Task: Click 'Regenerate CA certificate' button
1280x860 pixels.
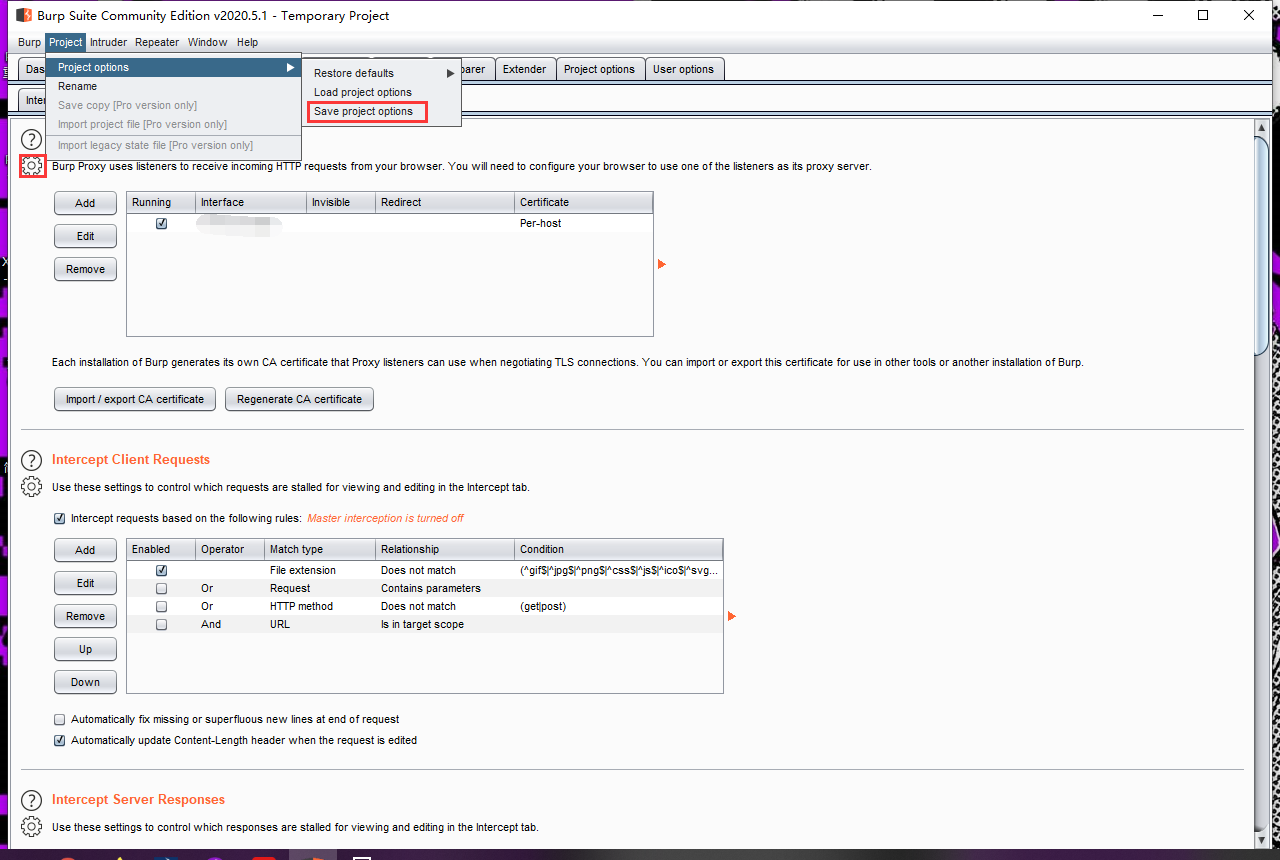Action: [300, 399]
